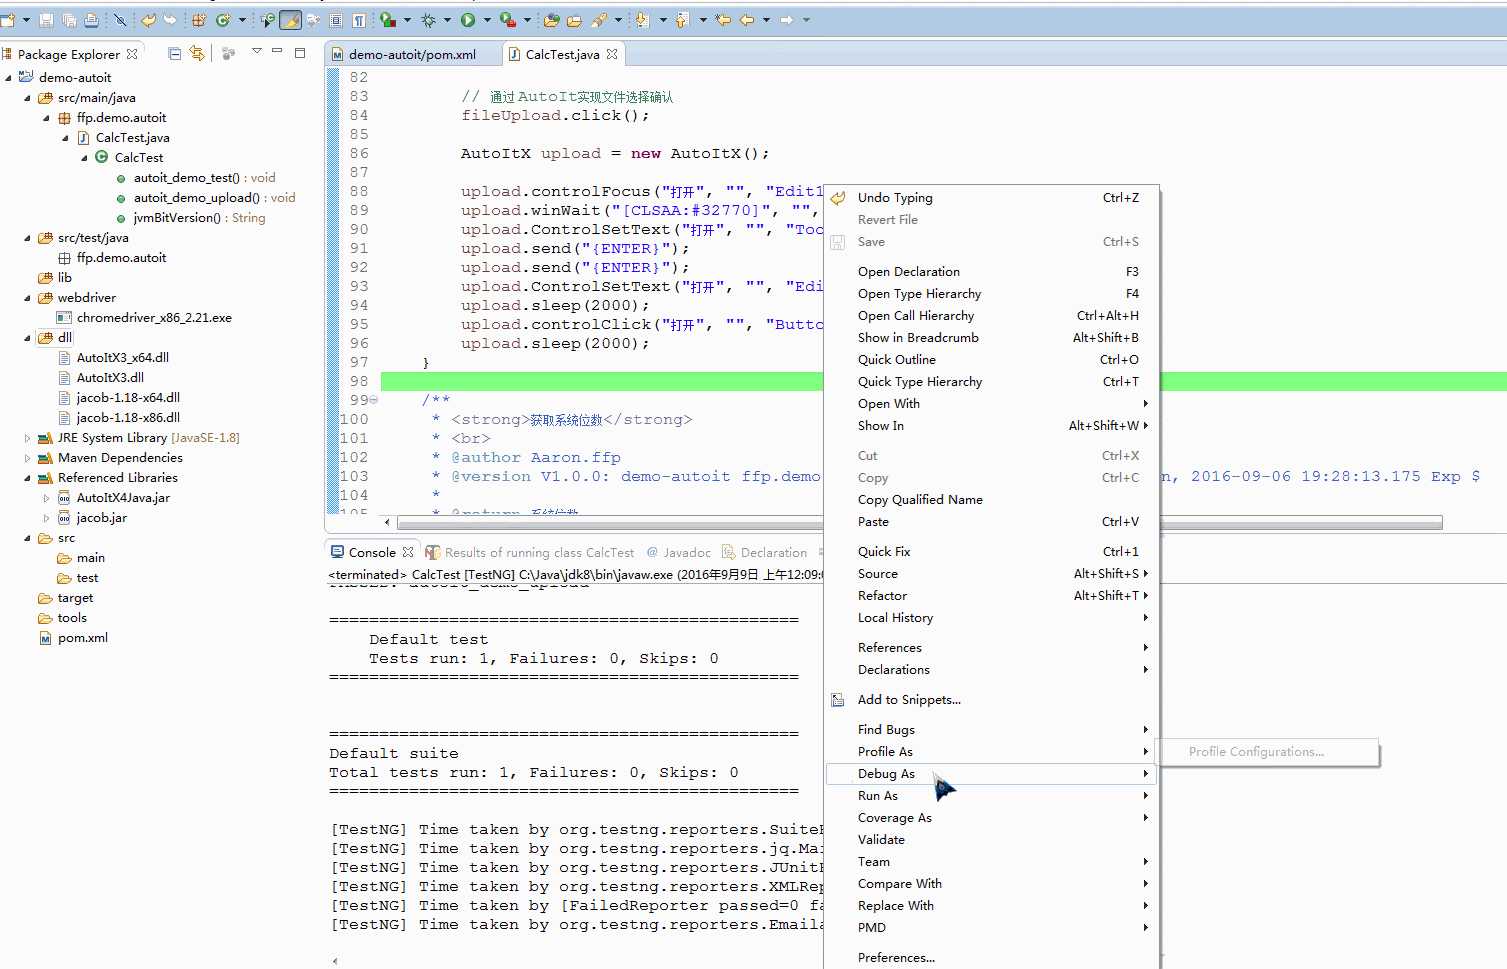Screen dimensions: 1507x969
Task: Expand the Maven Dependencies node
Action: 27,458
